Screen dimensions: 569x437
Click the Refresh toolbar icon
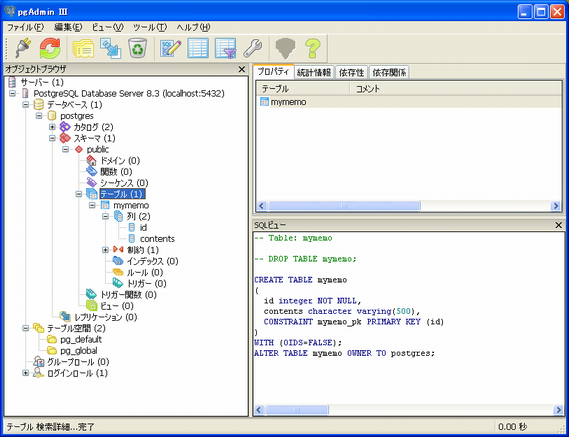(x=50, y=48)
